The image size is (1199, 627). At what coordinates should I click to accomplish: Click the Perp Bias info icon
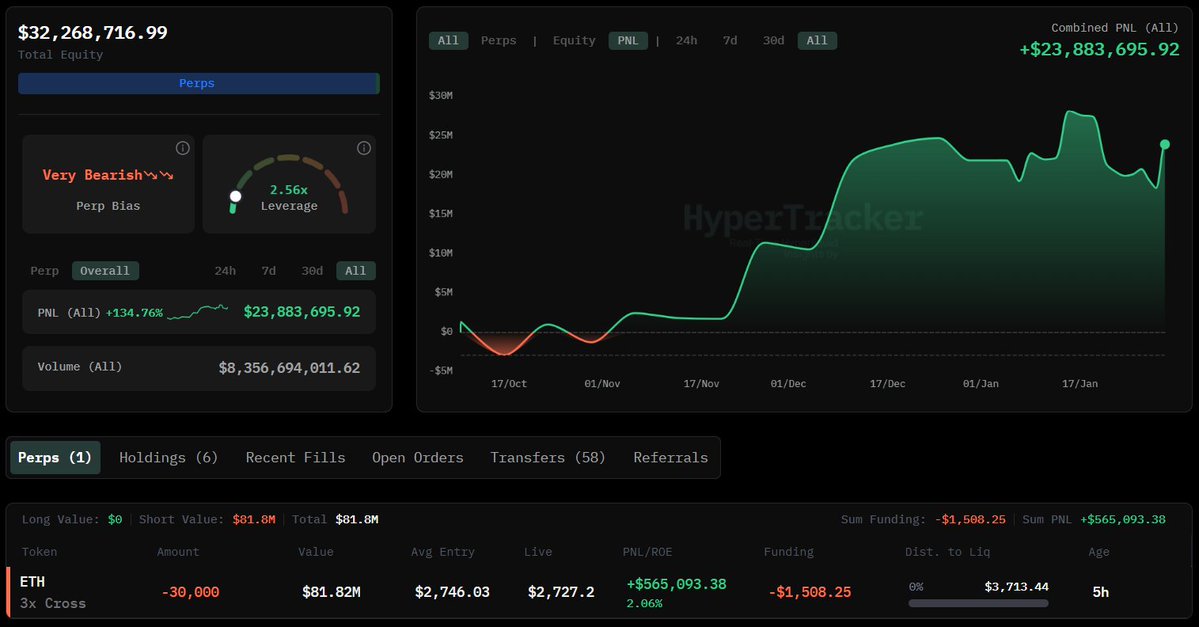(182, 148)
